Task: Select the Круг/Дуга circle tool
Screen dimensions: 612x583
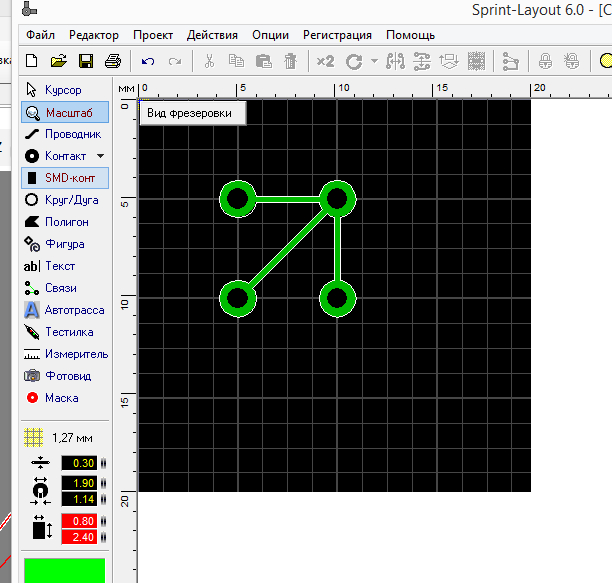Action: [x=65, y=200]
